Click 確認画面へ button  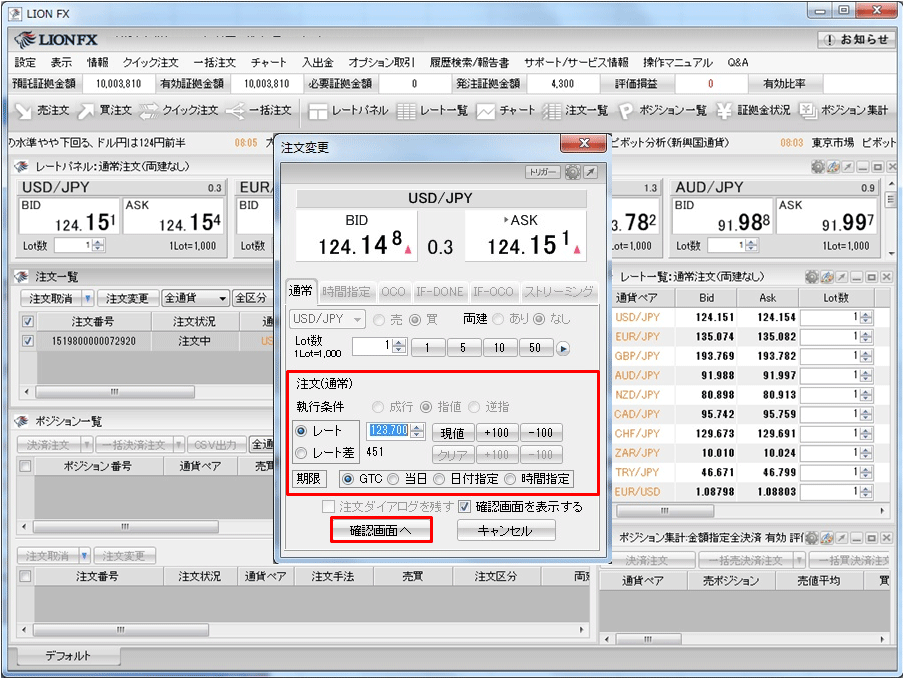pos(381,530)
